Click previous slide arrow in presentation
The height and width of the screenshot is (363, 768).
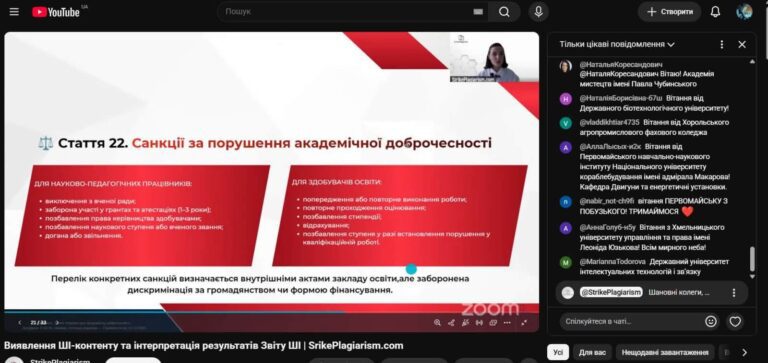click(x=20, y=322)
